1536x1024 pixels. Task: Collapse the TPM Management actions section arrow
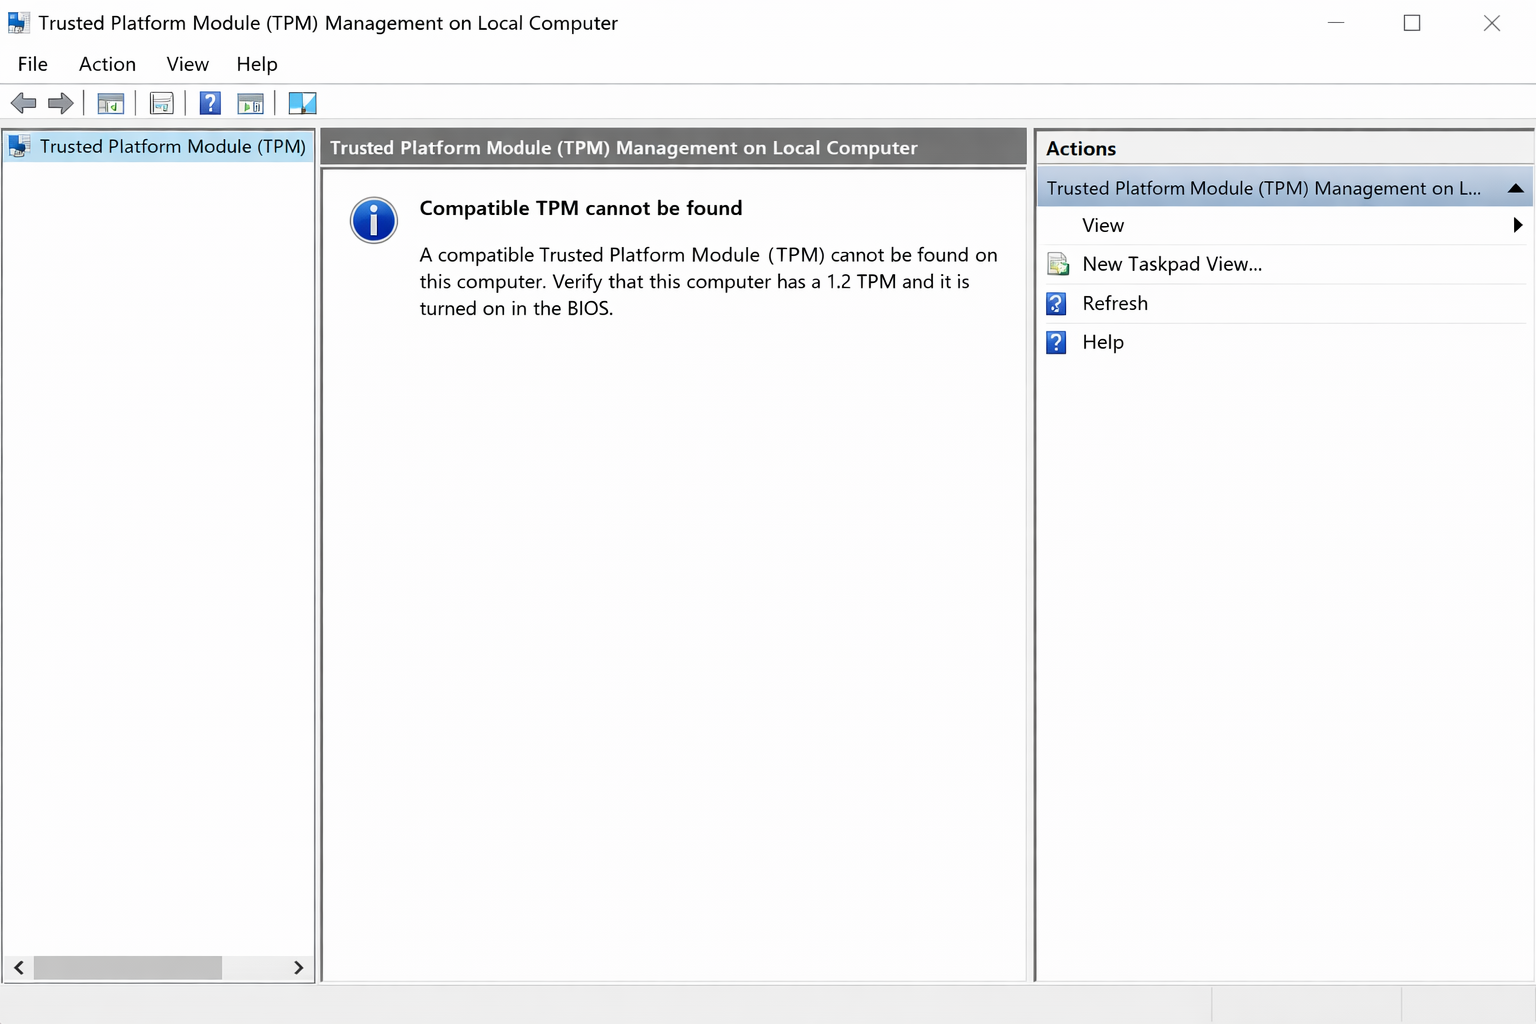[1515, 188]
